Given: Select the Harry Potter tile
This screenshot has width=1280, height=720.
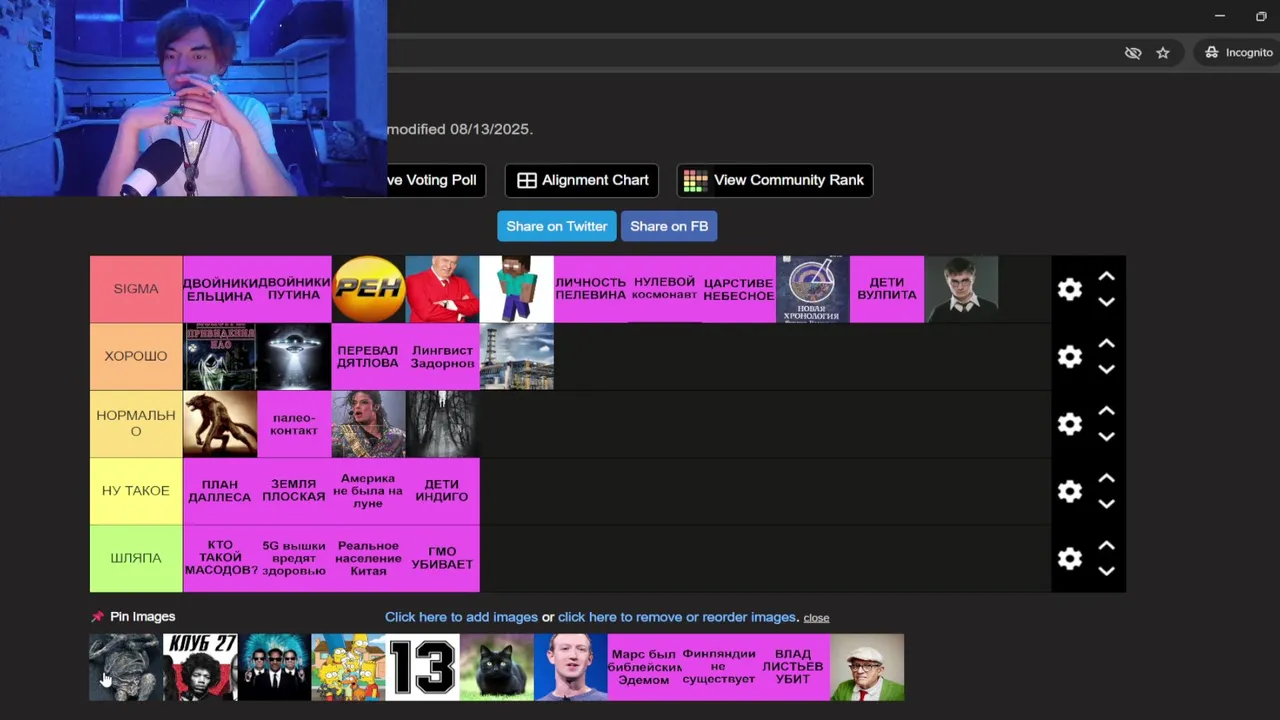Looking at the screenshot, I should tap(961, 289).
